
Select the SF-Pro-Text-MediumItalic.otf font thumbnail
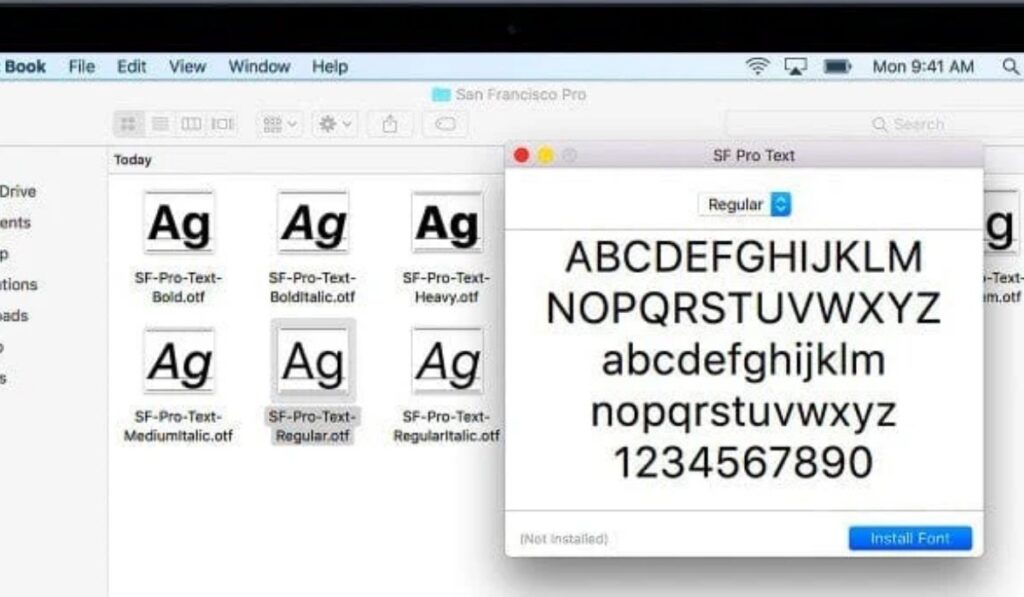(x=179, y=361)
